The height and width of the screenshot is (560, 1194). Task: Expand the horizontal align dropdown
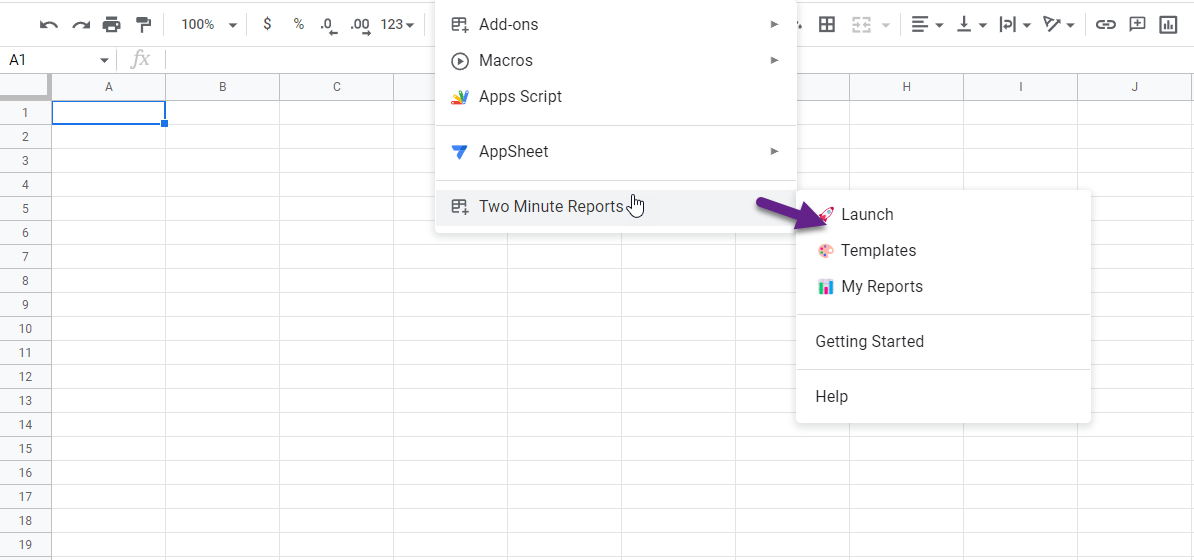pyautogui.click(x=927, y=24)
